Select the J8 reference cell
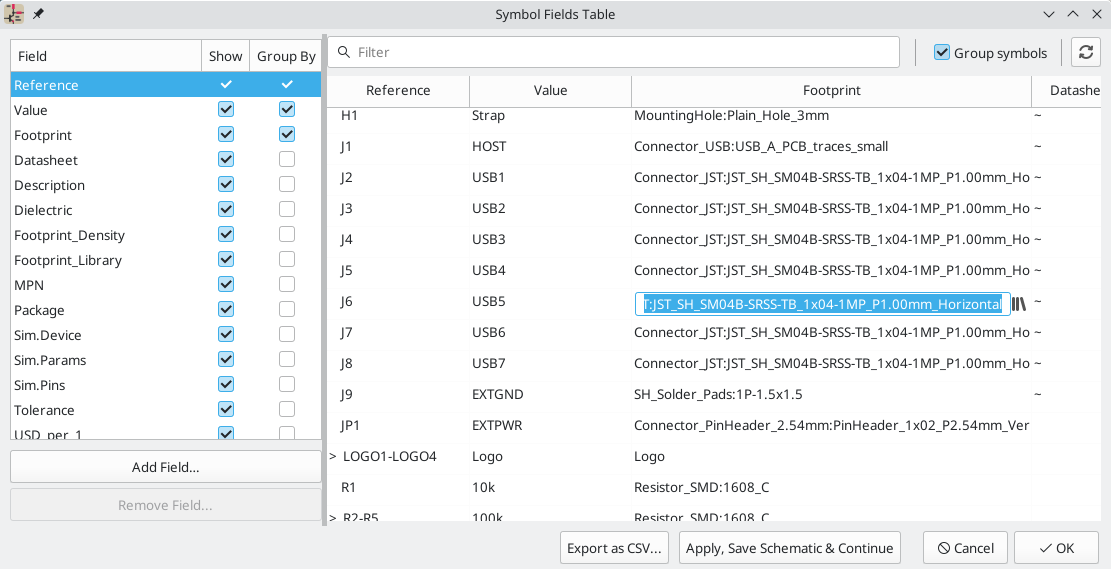The image size is (1111, 569). (x=398, y=363)
